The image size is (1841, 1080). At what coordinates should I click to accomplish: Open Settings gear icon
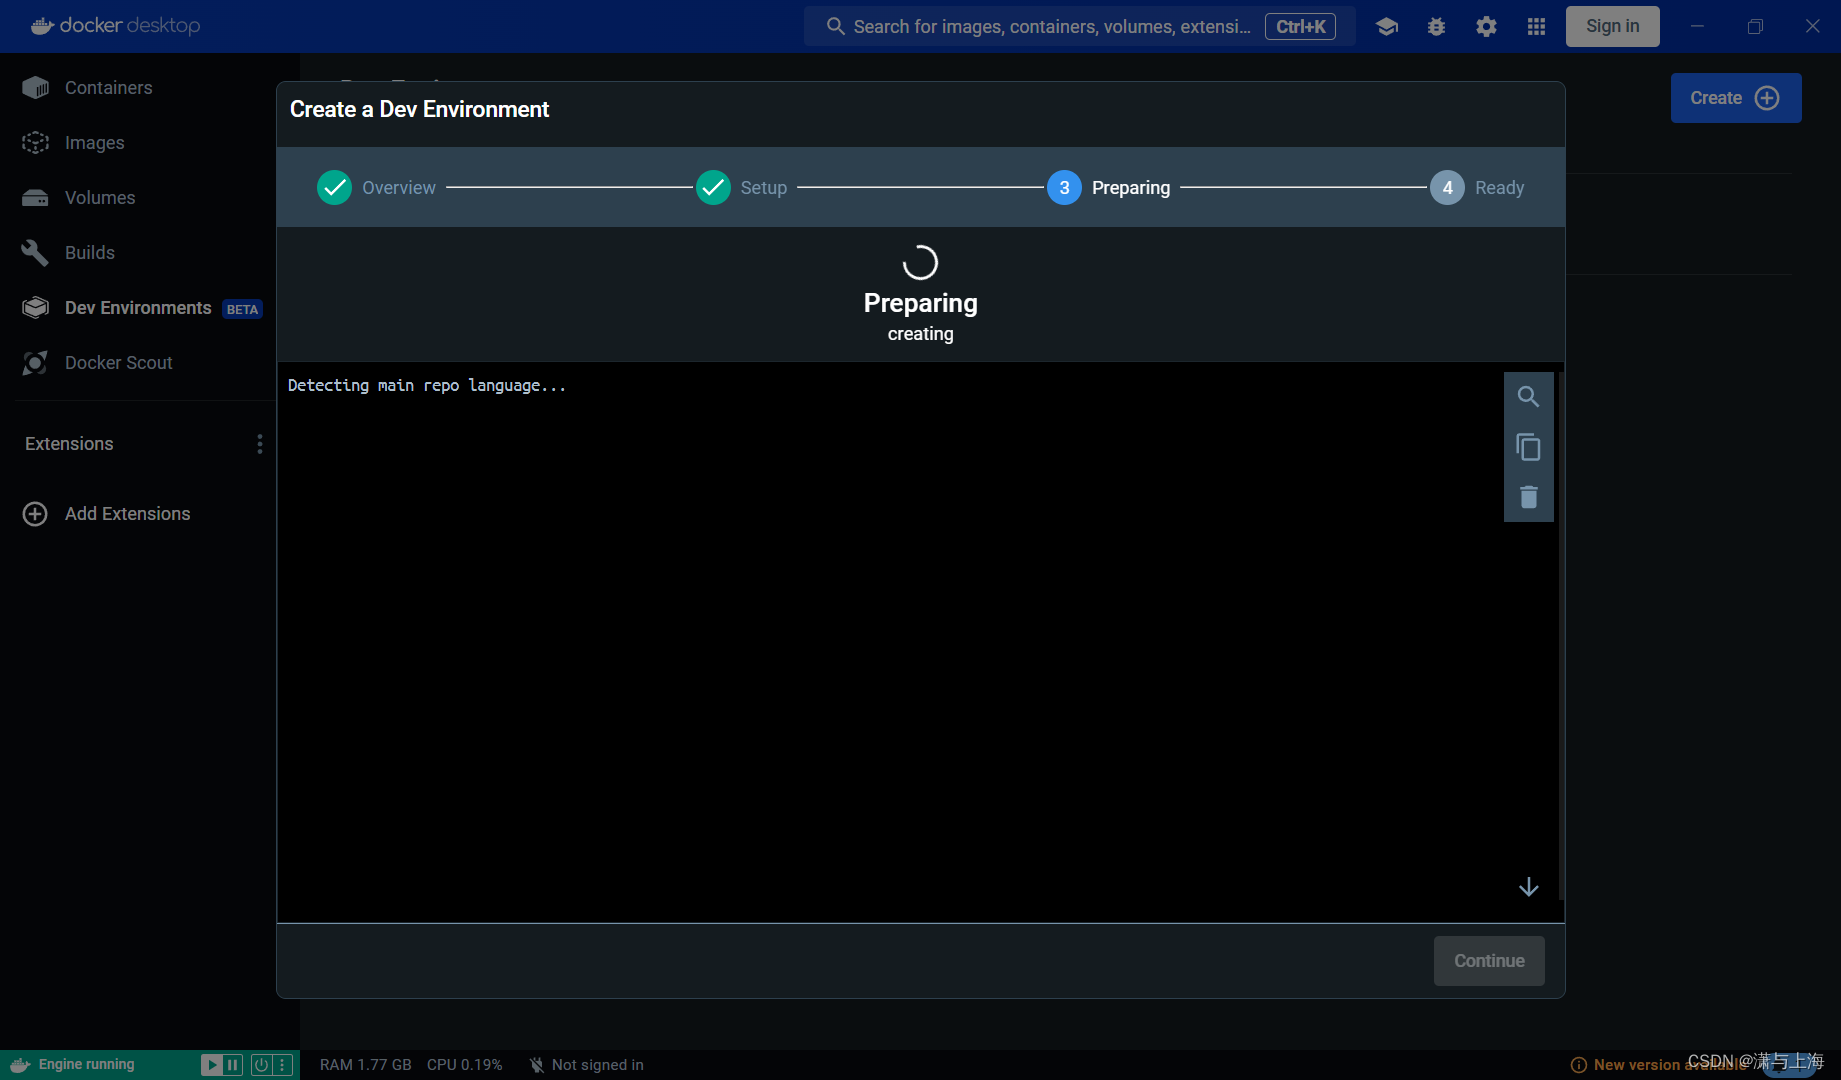tap(1486, 27)
